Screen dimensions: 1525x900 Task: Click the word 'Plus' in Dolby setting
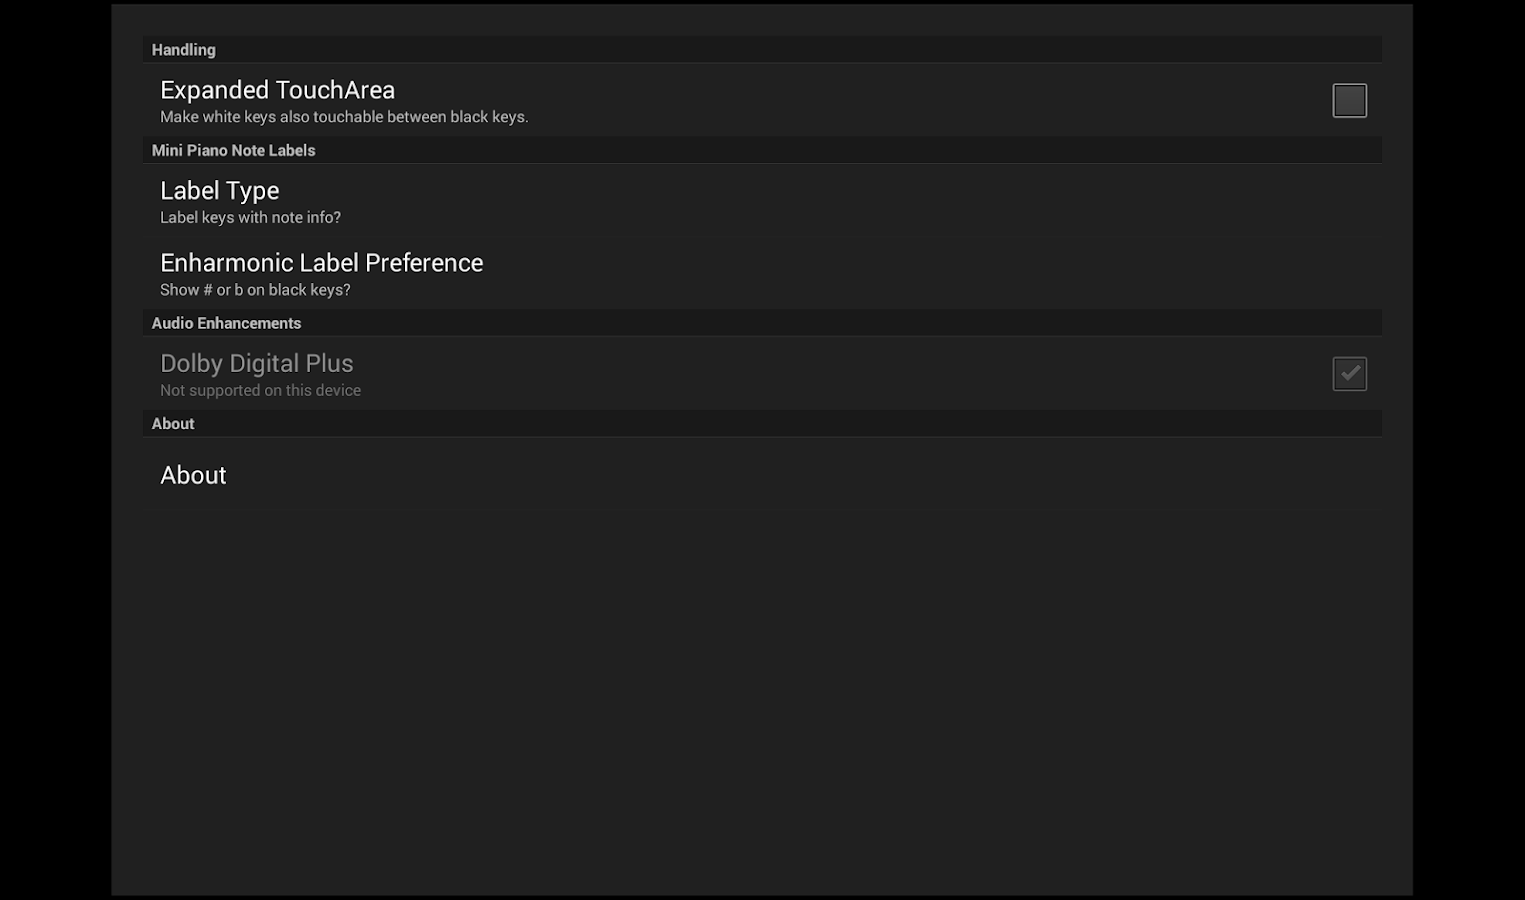tap(329, 363)
